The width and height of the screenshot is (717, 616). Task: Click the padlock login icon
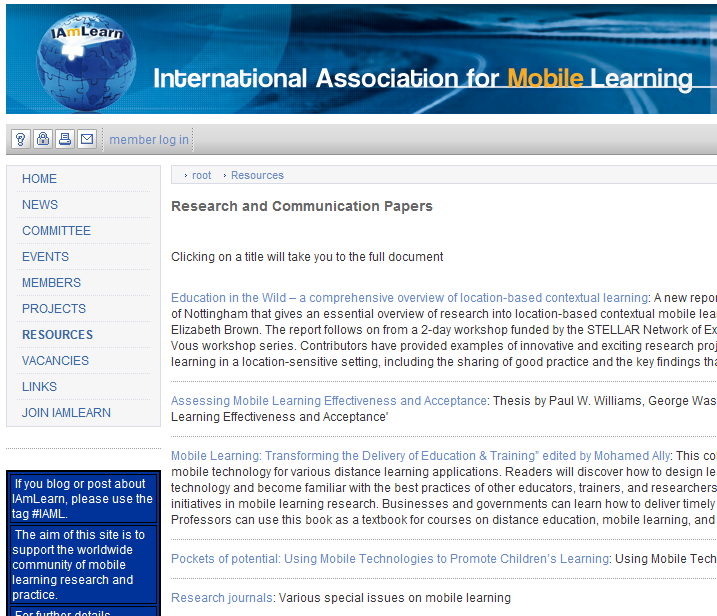[43, 139]
